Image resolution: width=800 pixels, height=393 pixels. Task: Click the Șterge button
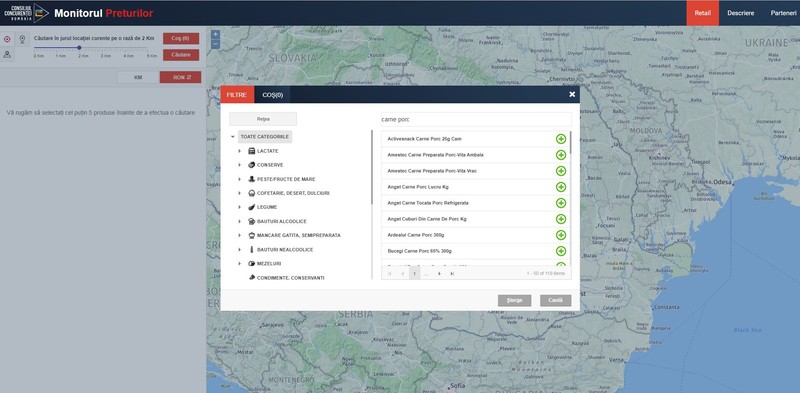pos(514,301)
